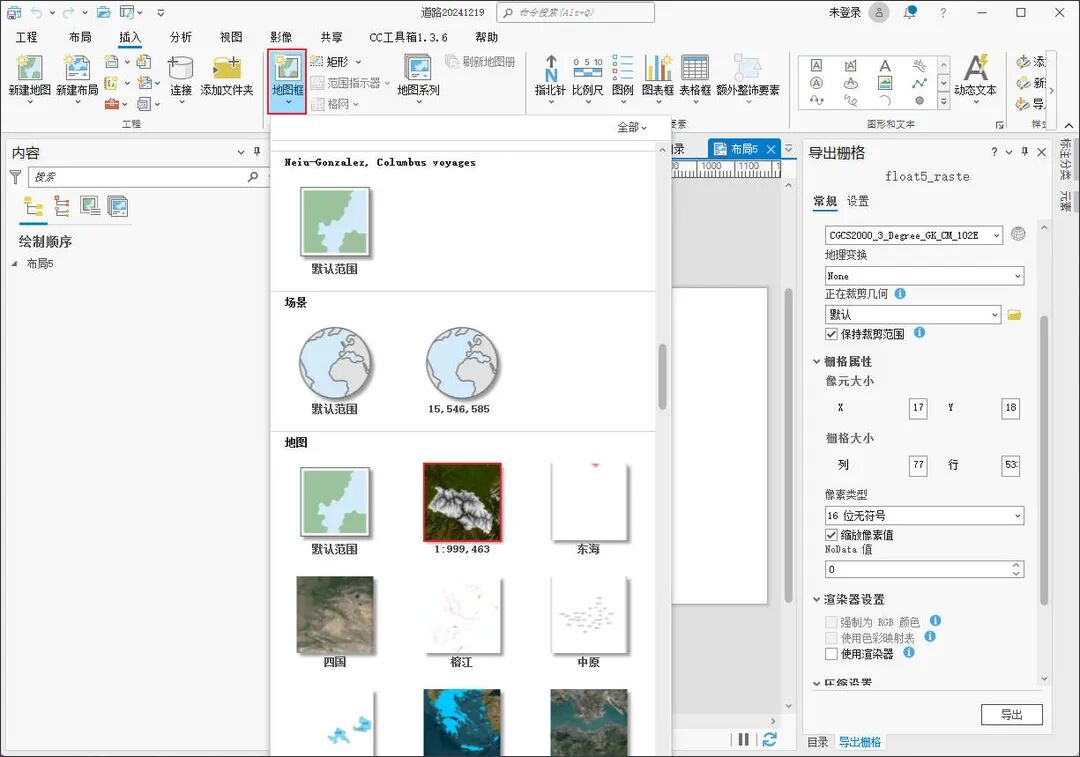Click the user account avatar icon
The image size is (1080, 757).
pyautogui.click(x=879, y=12)
